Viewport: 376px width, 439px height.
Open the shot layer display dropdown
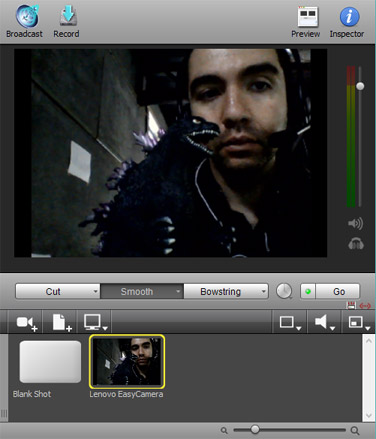point(290,323)
